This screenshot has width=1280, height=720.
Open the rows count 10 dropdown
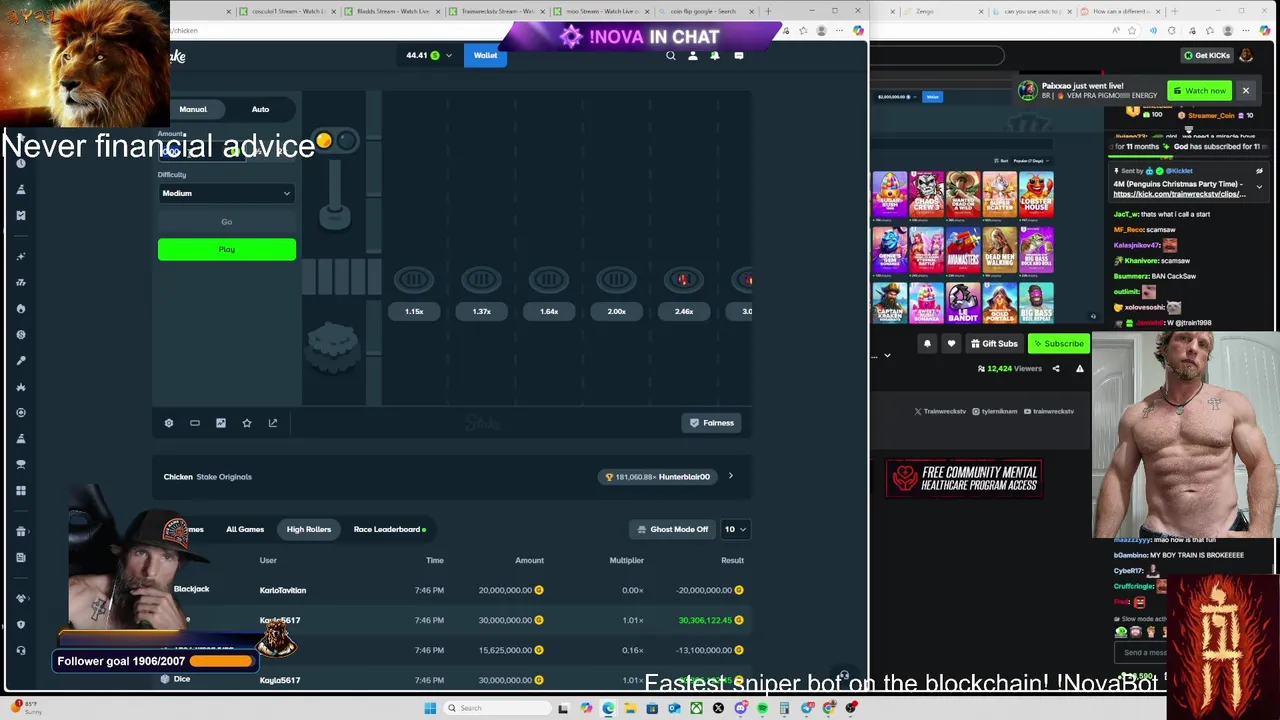[735, 529]
